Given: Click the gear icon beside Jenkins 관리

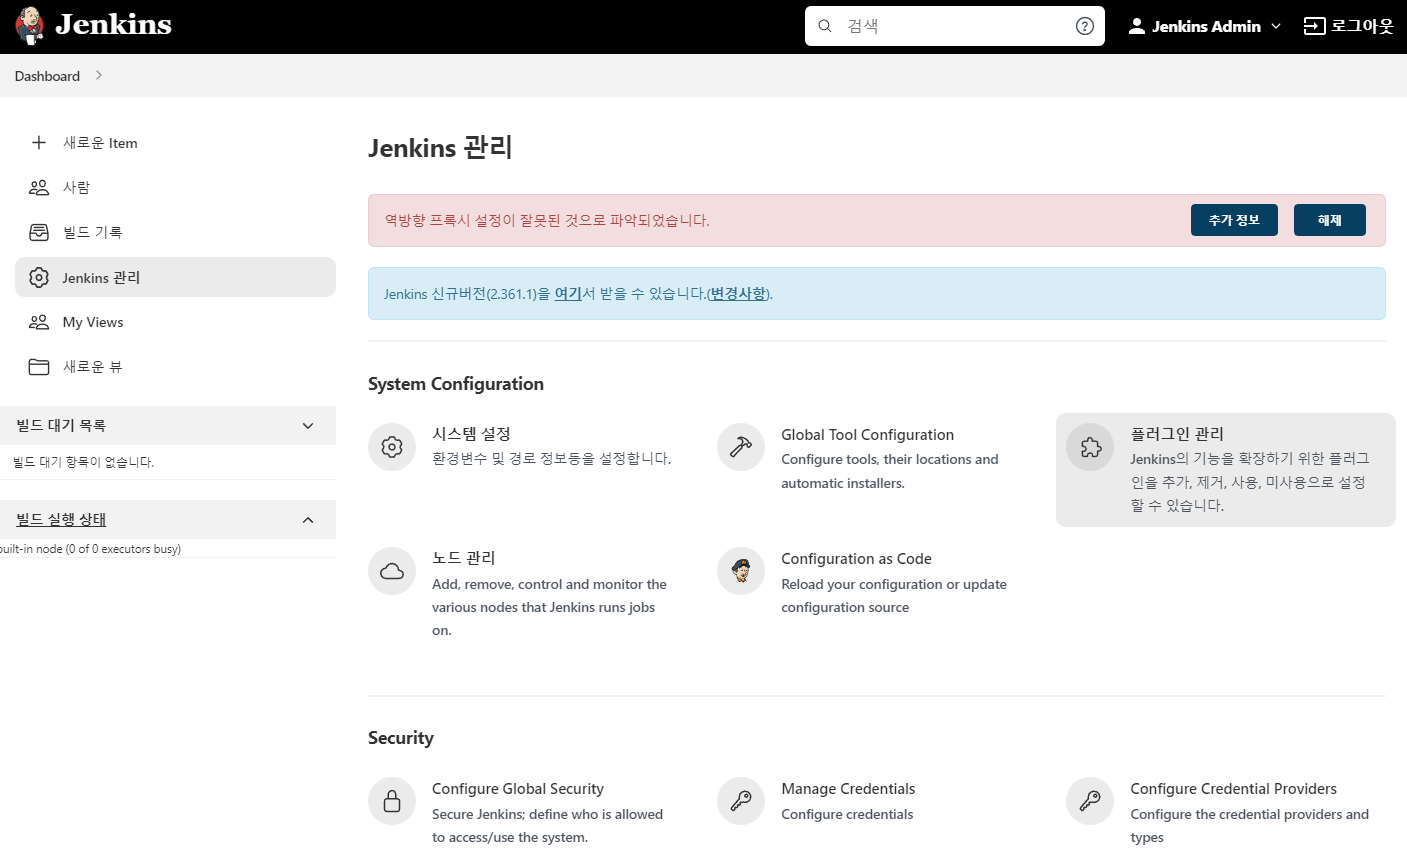Looking at the screenshot, I should 39,277.
